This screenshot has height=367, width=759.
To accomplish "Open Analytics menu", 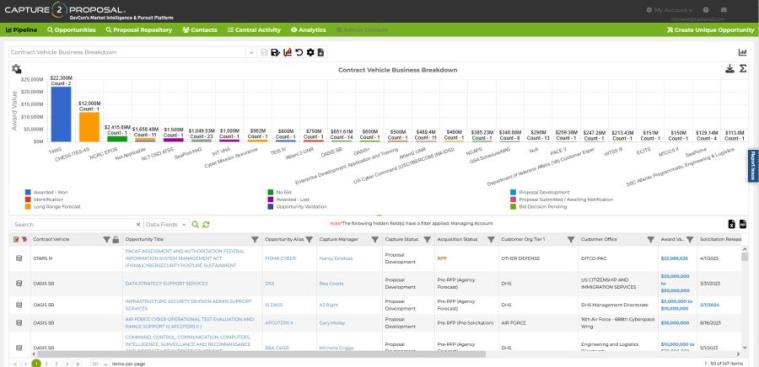I will [308, 30].
